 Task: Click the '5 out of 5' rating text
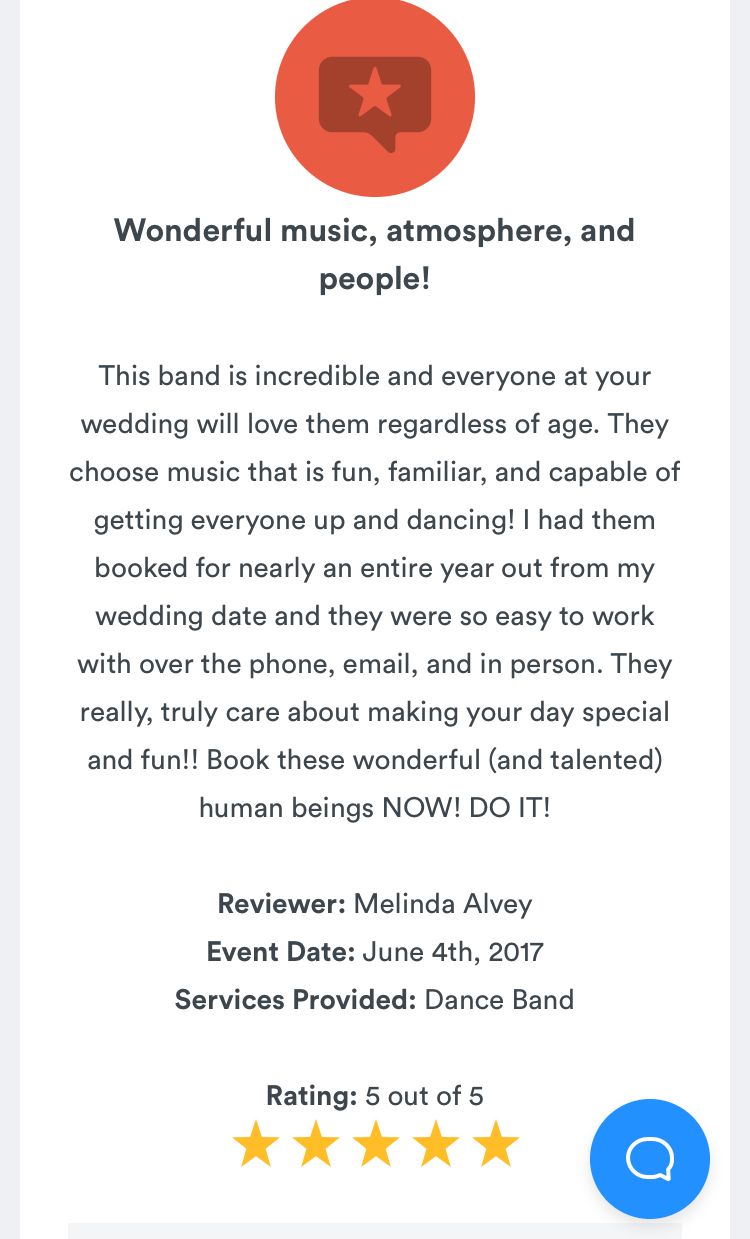(x=424, y=1096)
